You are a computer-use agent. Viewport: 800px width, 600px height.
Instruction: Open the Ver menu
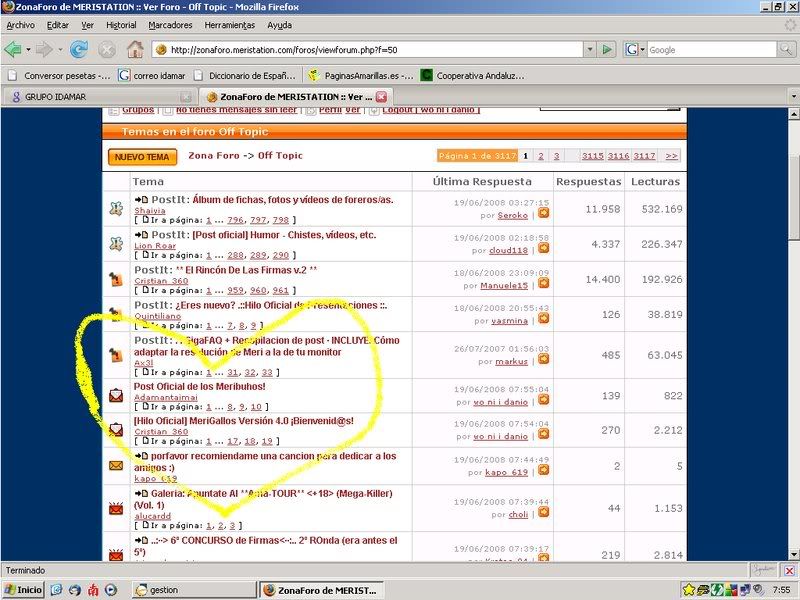tap(88, 25)
